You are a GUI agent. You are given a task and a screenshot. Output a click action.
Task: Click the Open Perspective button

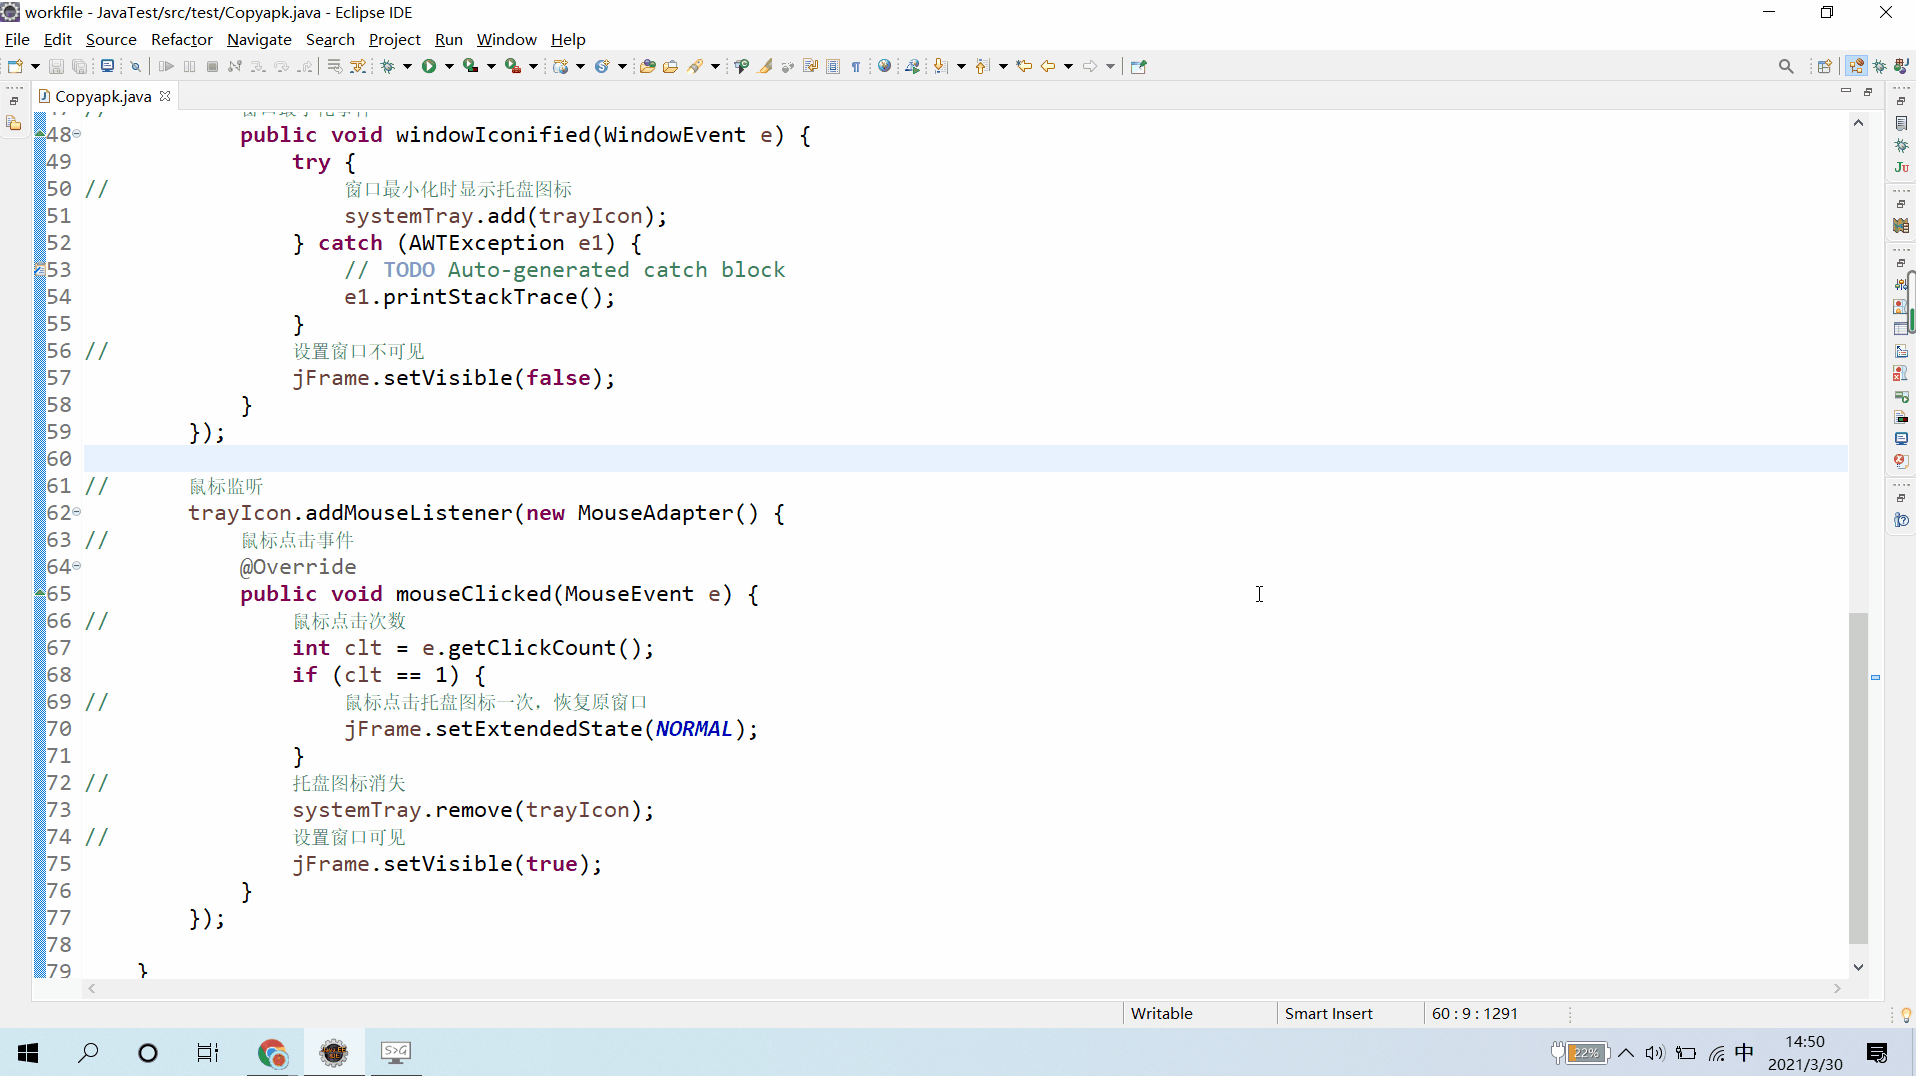tap(1826, 66)
